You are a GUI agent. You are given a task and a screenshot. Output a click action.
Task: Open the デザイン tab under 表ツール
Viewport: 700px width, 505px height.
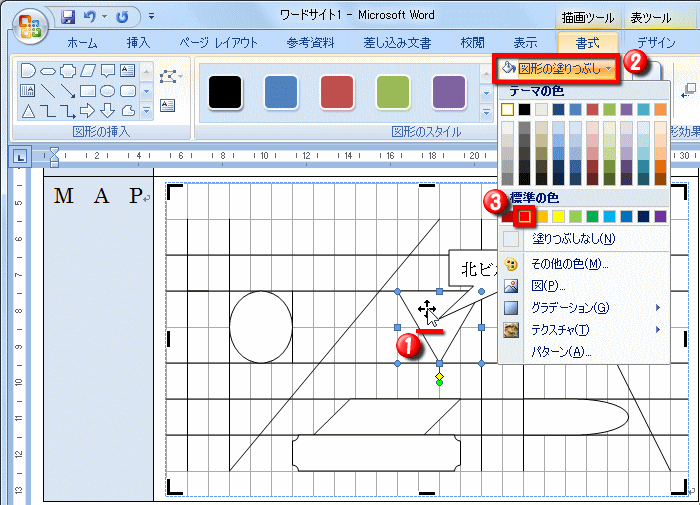click(656, 43)
